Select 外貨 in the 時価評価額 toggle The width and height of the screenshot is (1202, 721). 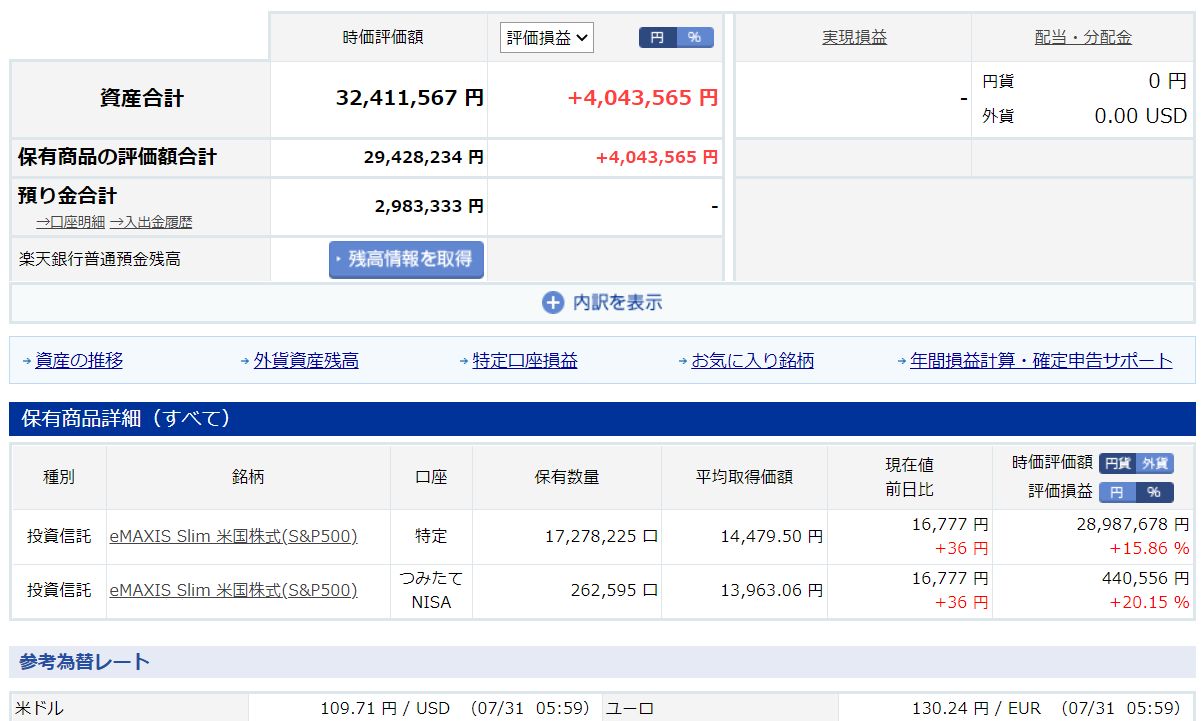pyautogui.click(x=1154, y=463)
